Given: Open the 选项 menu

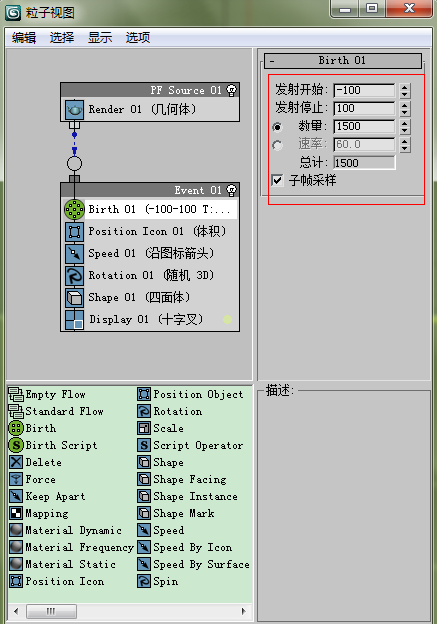Looking at the screenshot, I should 138,38.
